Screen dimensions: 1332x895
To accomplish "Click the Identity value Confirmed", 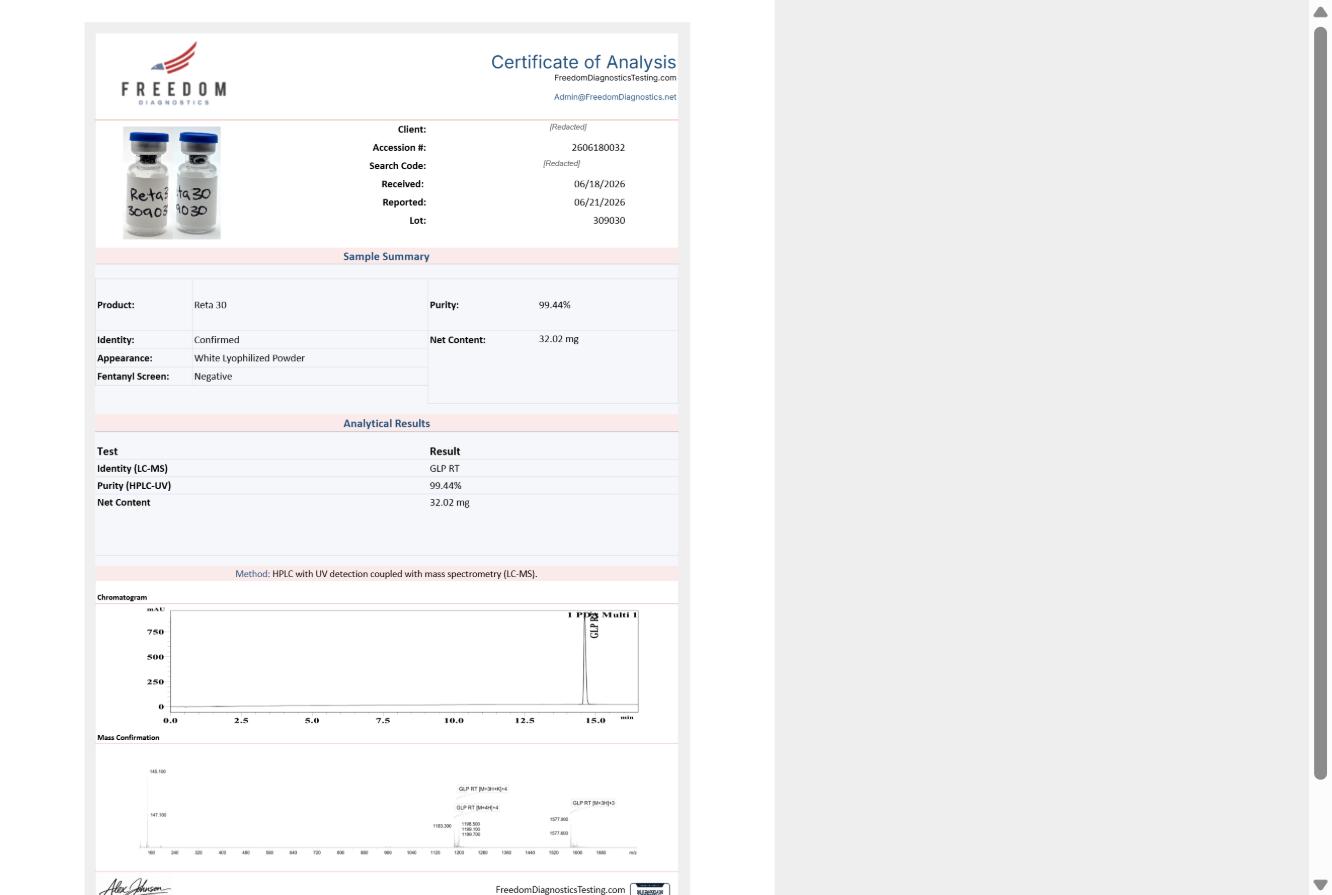I will (217, 340).
